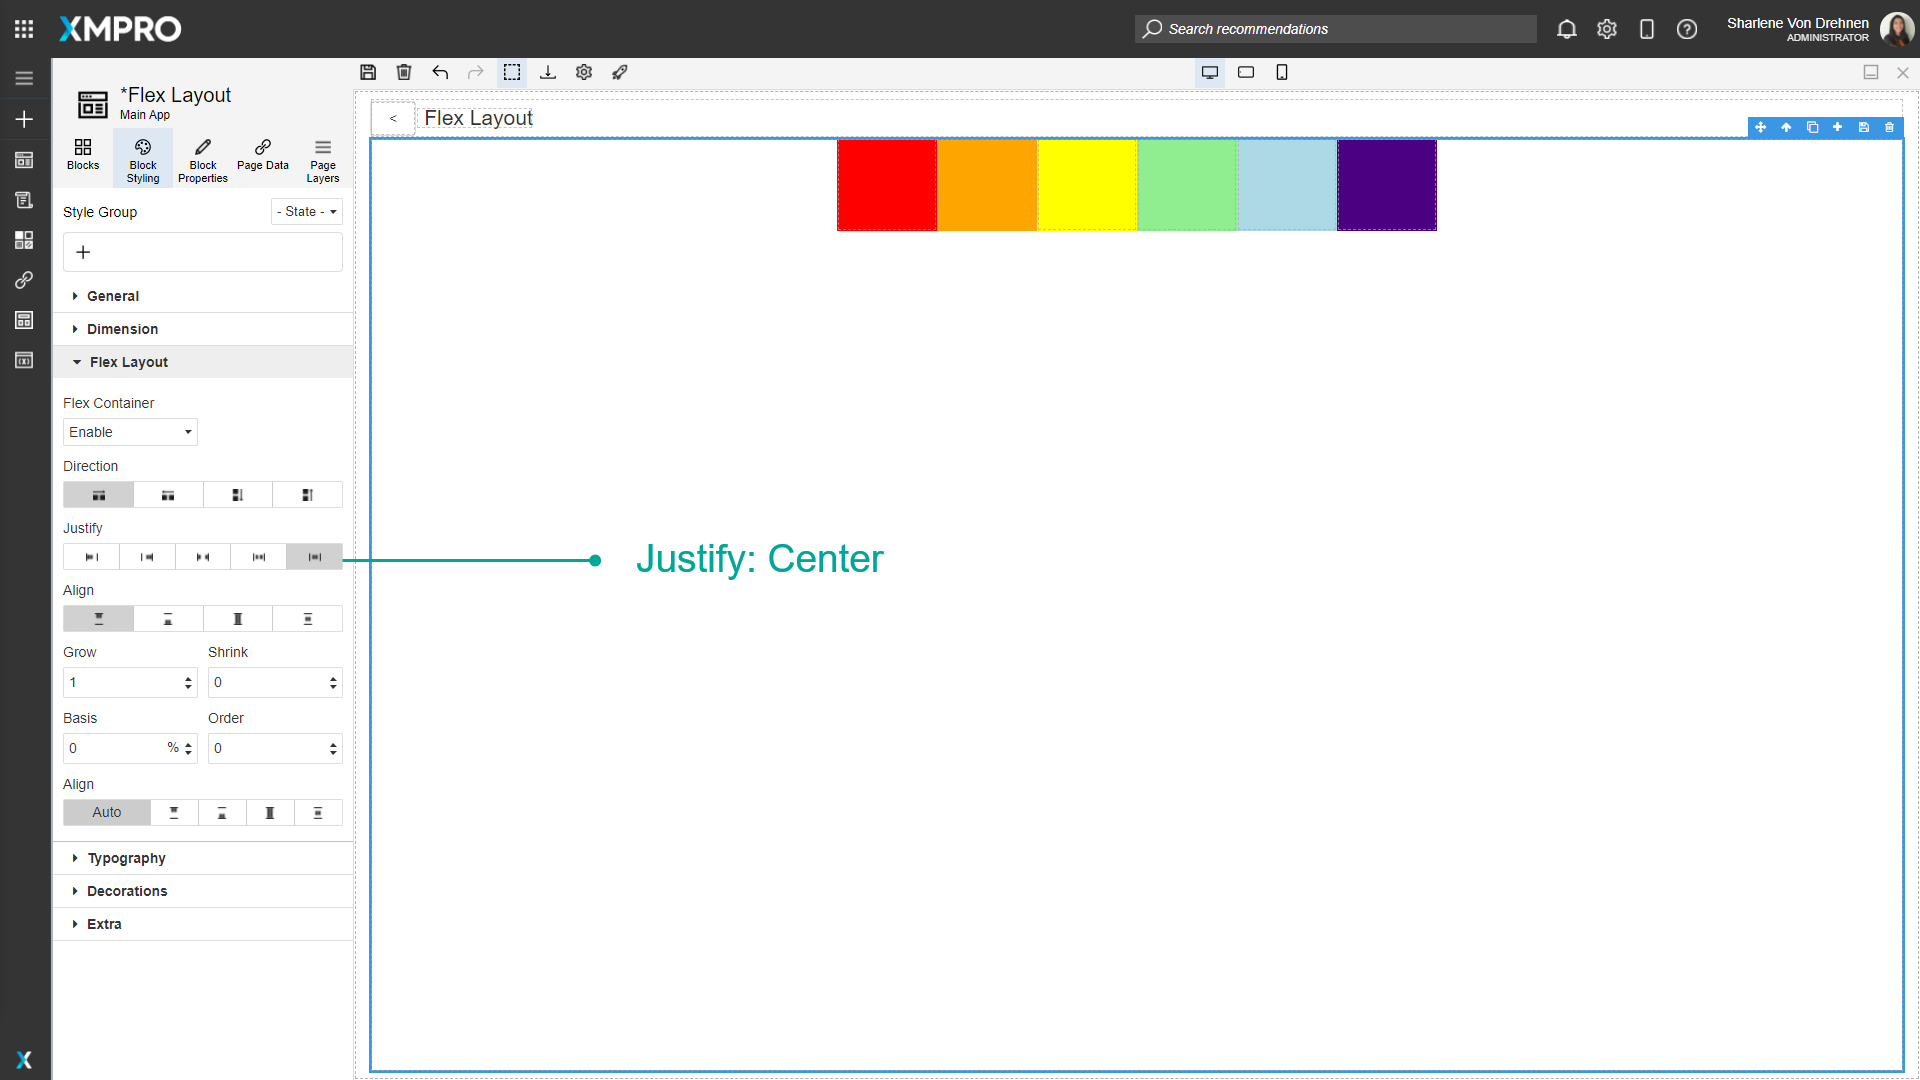This screenshot has height=1080, width=1920.
Task: Switch to the Block Styling tab
Action: 142,157
